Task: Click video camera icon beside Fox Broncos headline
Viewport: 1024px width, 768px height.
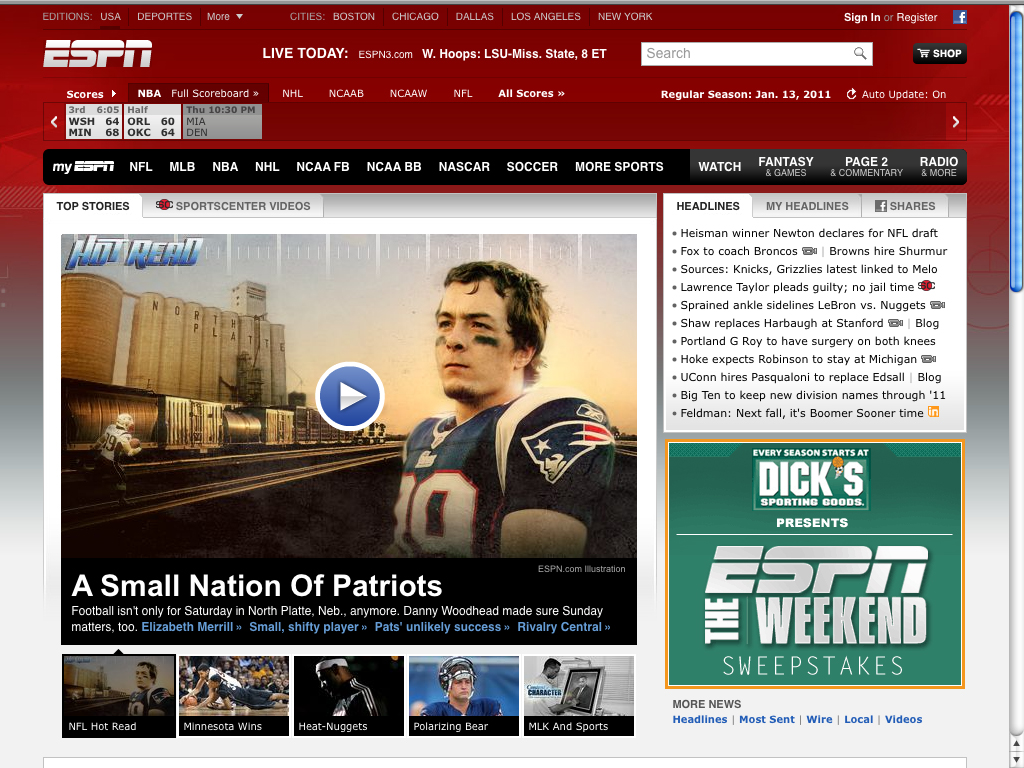Action: pyautogui.click(x=809, y=251)
